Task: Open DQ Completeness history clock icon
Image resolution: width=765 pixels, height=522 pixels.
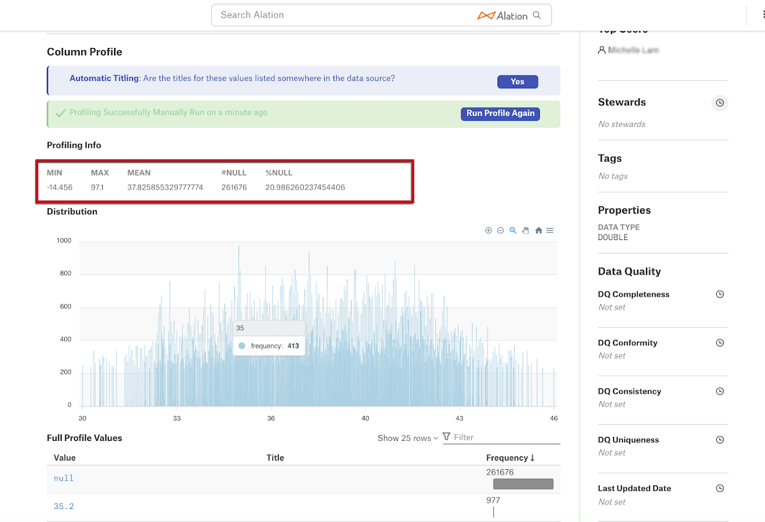Action: [720, 294]
